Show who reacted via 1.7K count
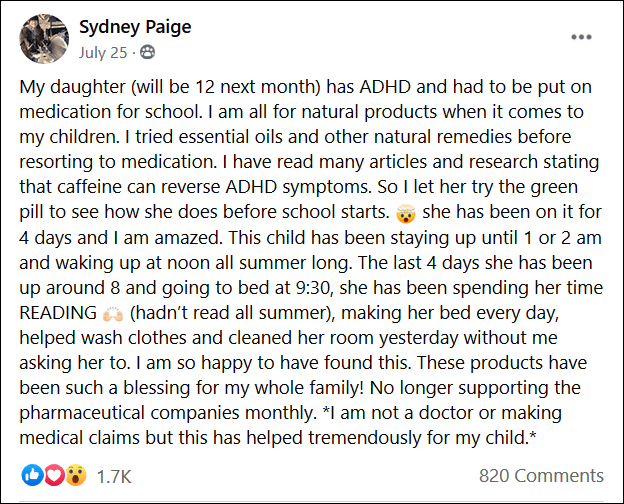The width and height of the screenshot is (624, 504). coord(114,476)
